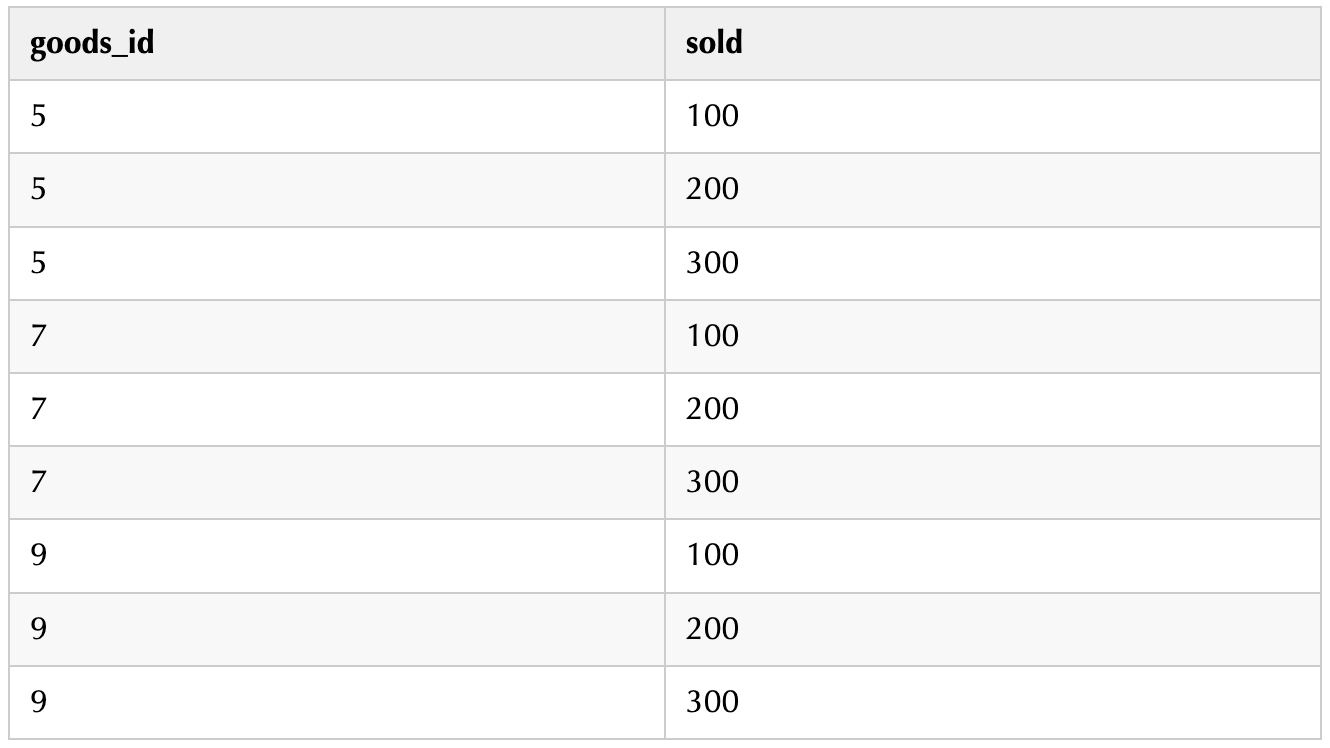This screenshot has width=1330, height=748.
Task: Choose goods_id 9 in the row with sold 100
Action: [39, 555]
